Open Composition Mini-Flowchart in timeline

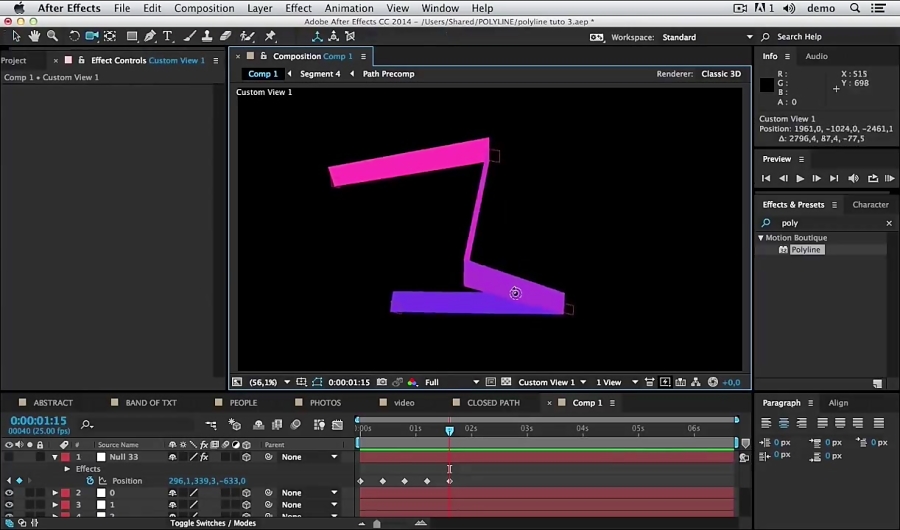point(211,425)
